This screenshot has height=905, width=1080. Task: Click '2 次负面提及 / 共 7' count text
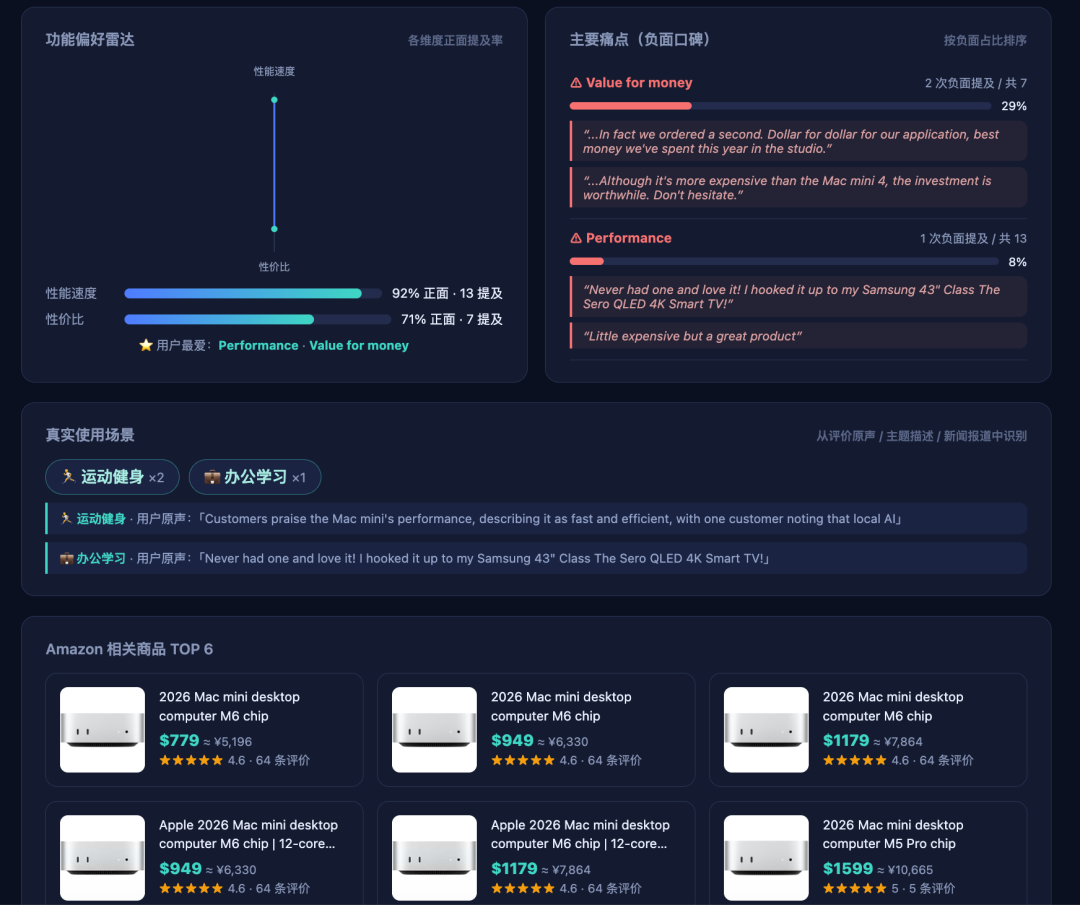pos(975,83)
